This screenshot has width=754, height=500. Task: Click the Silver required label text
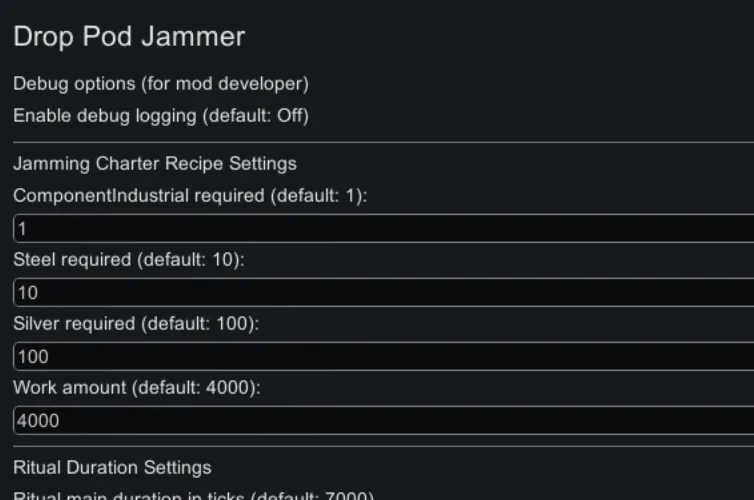tap(74, 324)
